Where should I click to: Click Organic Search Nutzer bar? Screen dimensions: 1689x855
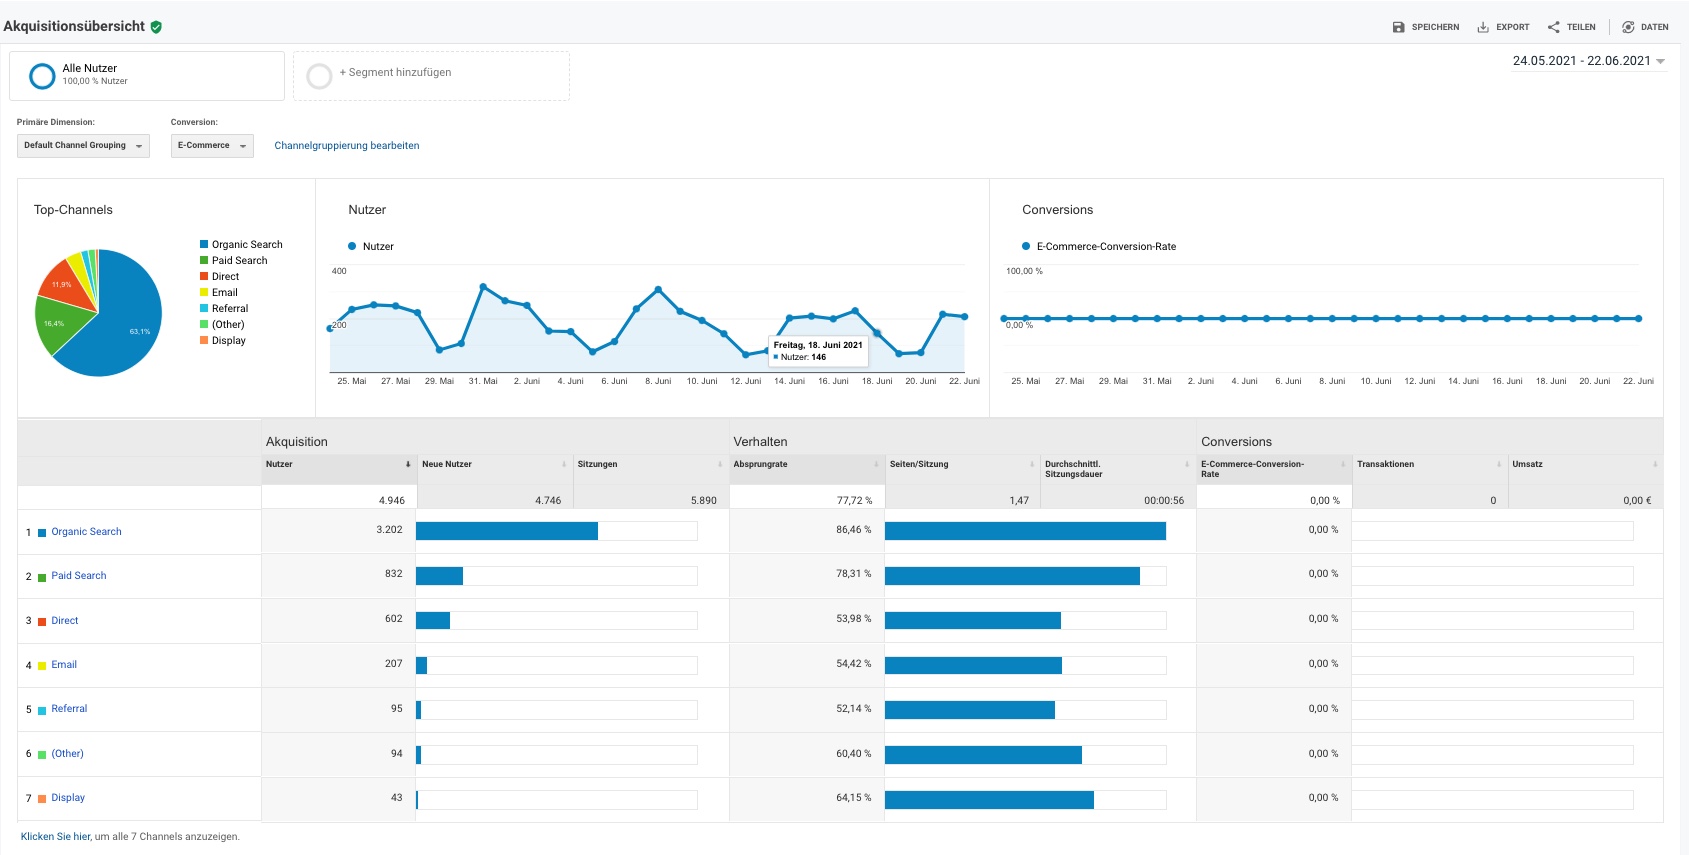[506, 531]
